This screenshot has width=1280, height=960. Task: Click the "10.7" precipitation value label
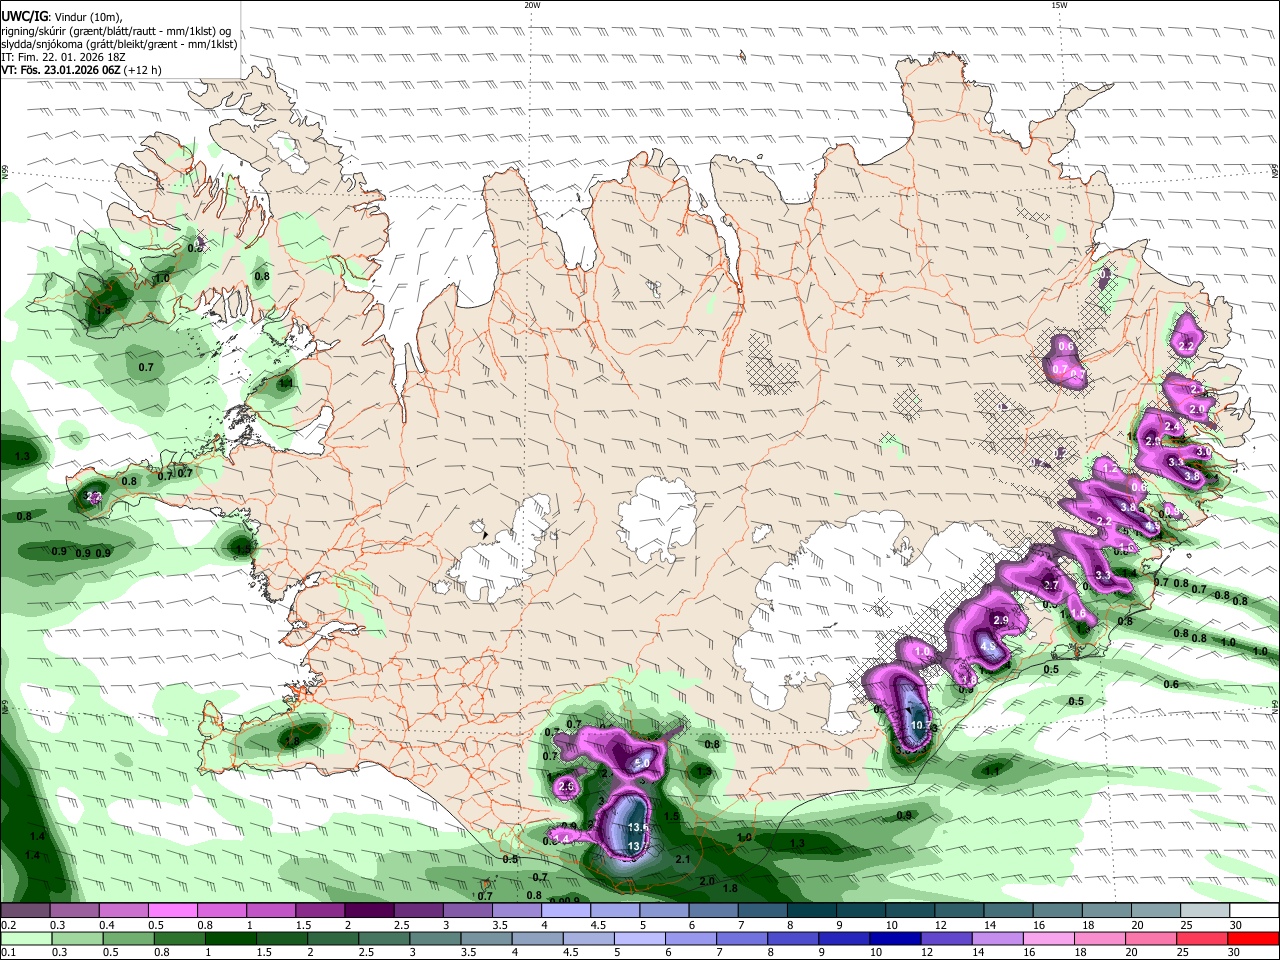coord(921,725)
